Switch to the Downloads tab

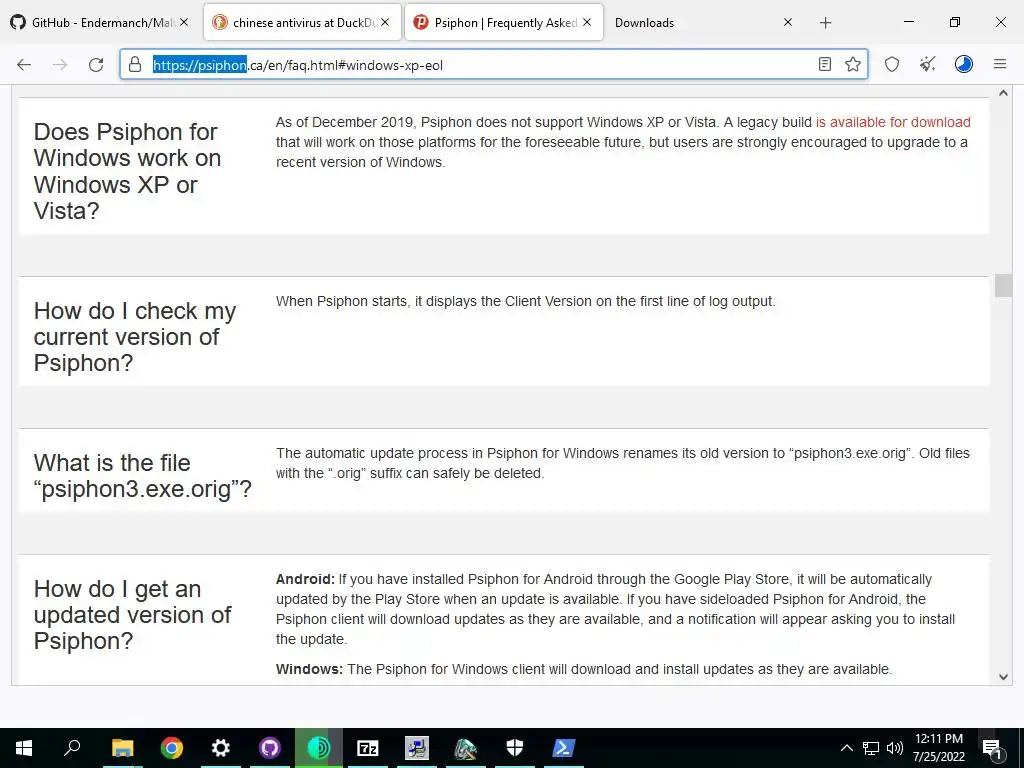704,22
